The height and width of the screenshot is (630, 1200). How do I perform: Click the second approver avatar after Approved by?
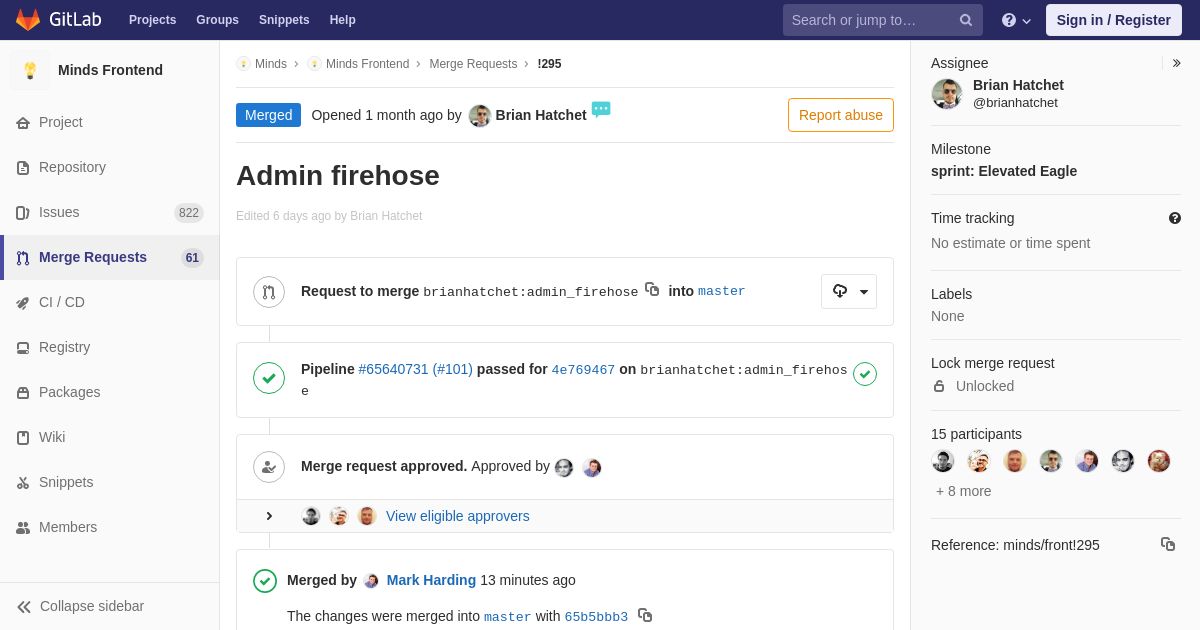point(592,468)
